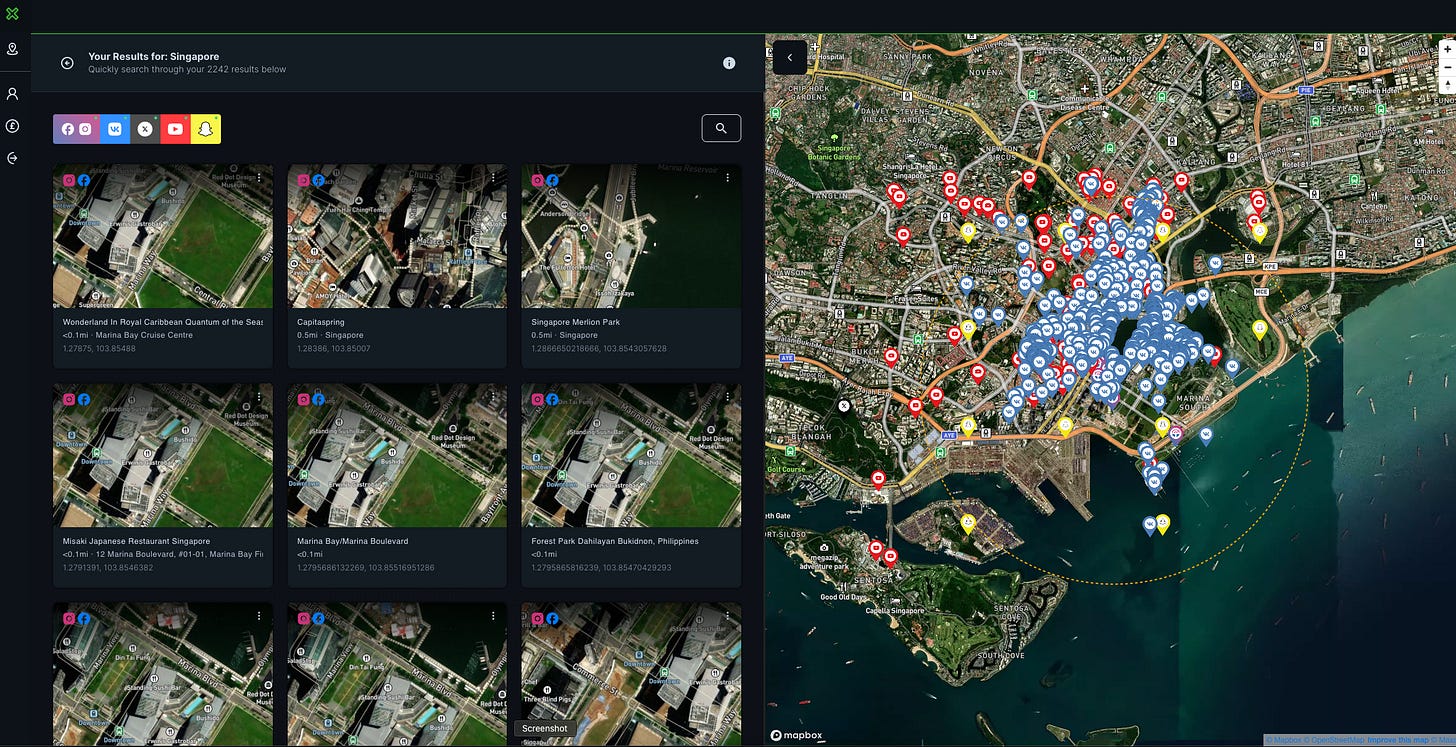
Task: Click Instagram icon on Wonderland In Royal Caribbean card
Action: [x=70, y=180]
